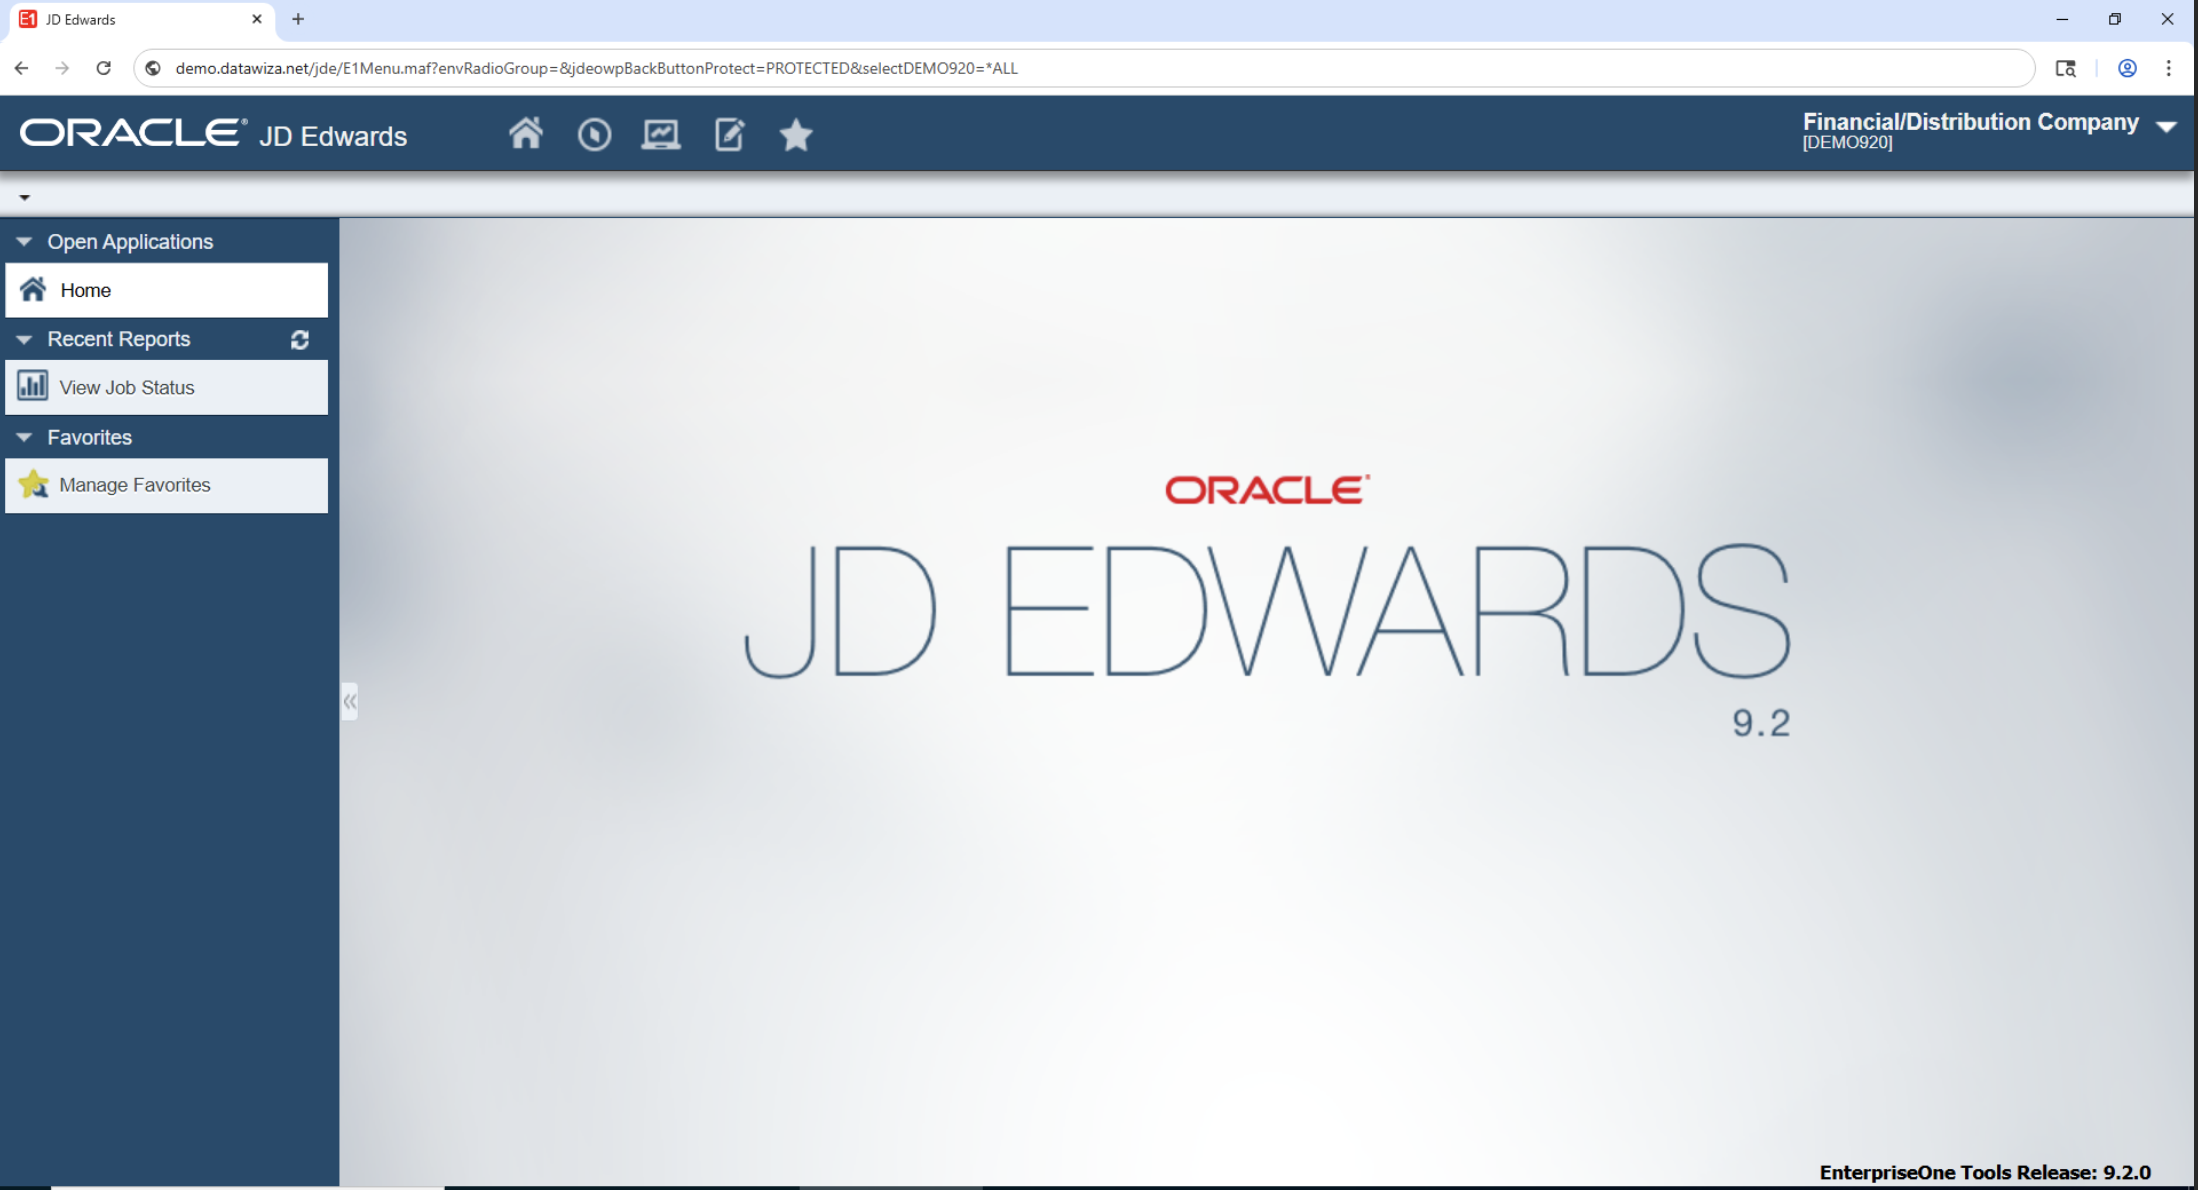Click the Oracle JD Edwards header logo

point(214,134)
